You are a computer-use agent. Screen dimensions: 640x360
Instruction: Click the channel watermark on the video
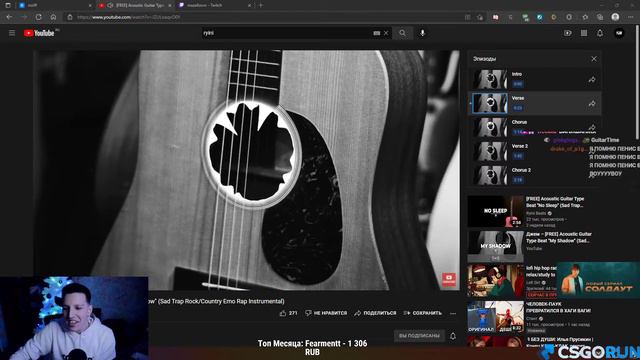449,280
